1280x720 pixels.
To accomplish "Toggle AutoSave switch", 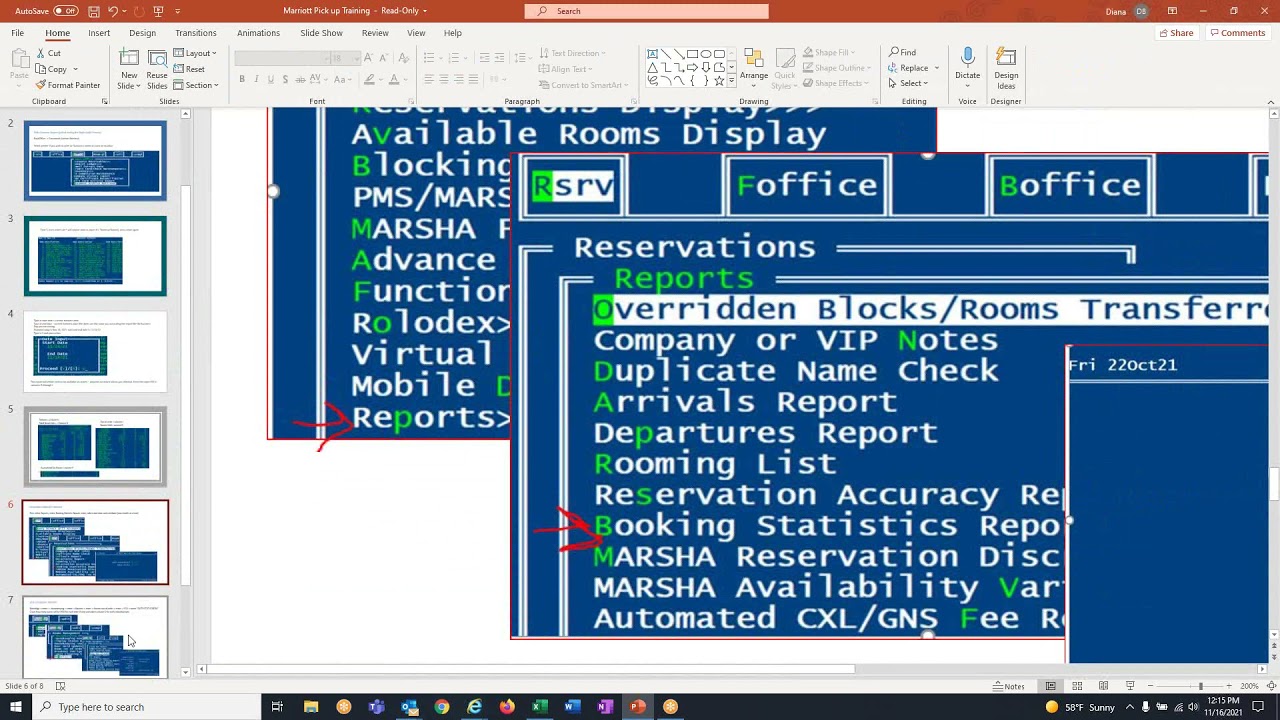I will (65, 11).
